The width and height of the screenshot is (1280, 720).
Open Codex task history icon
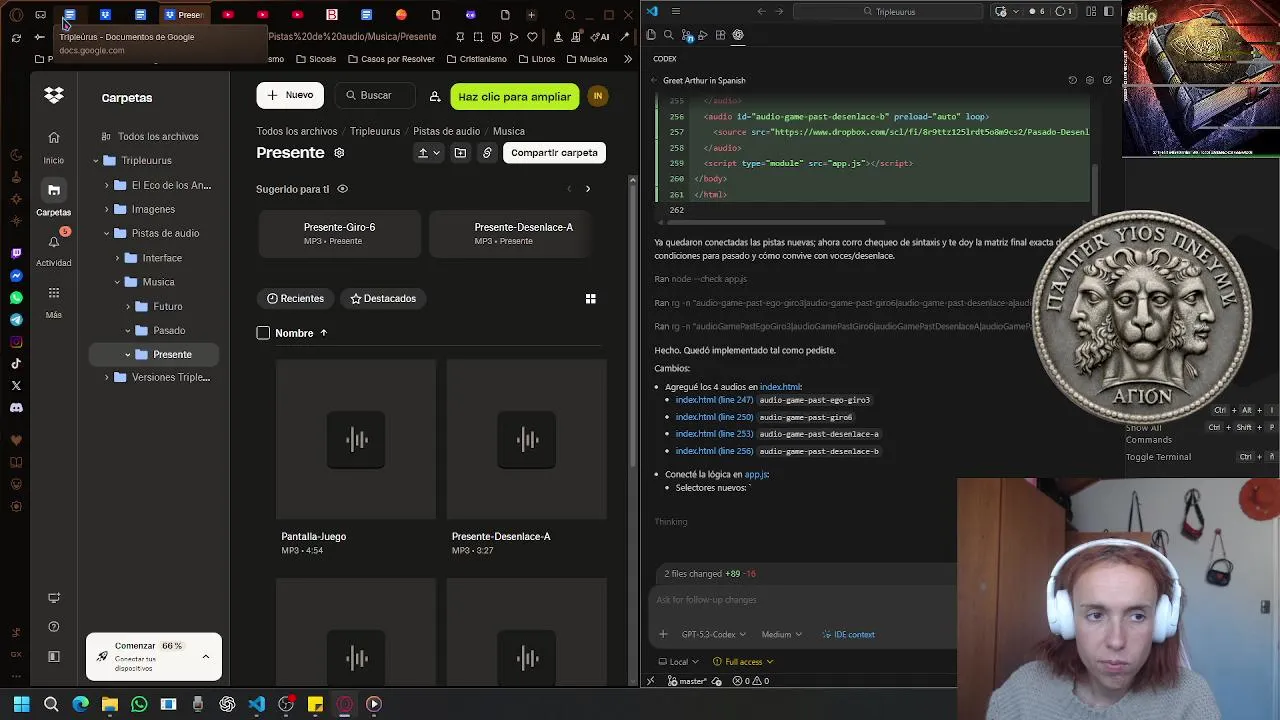click(x=1072, y=80)
